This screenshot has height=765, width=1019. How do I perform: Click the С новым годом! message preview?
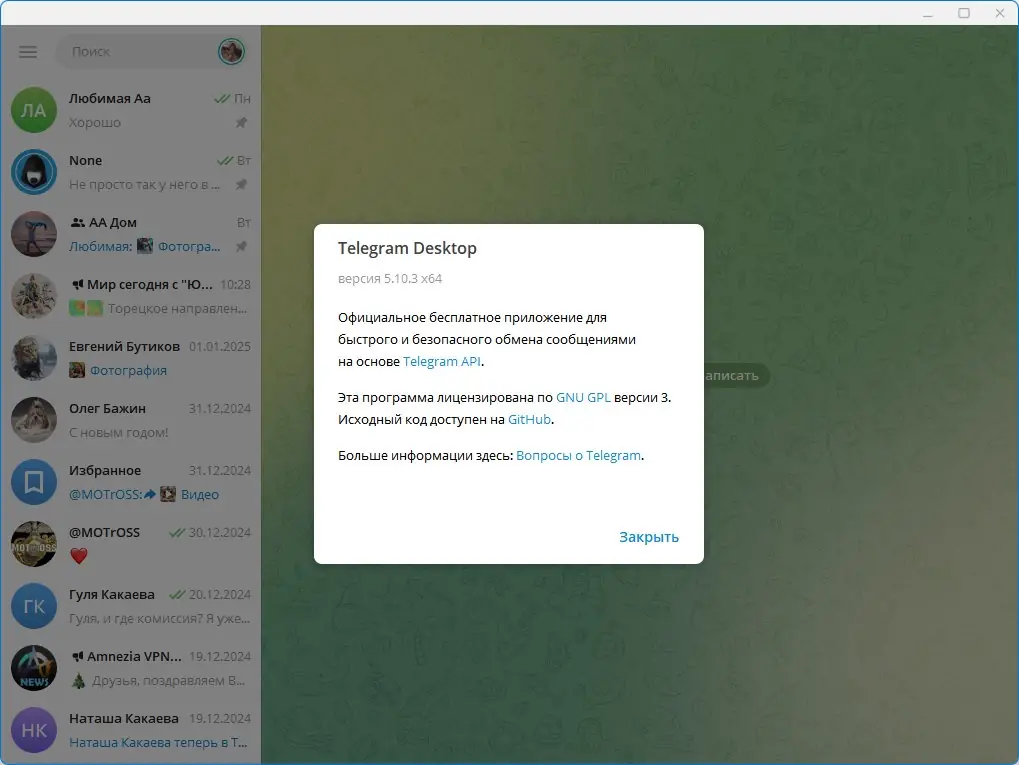[119, 433]
